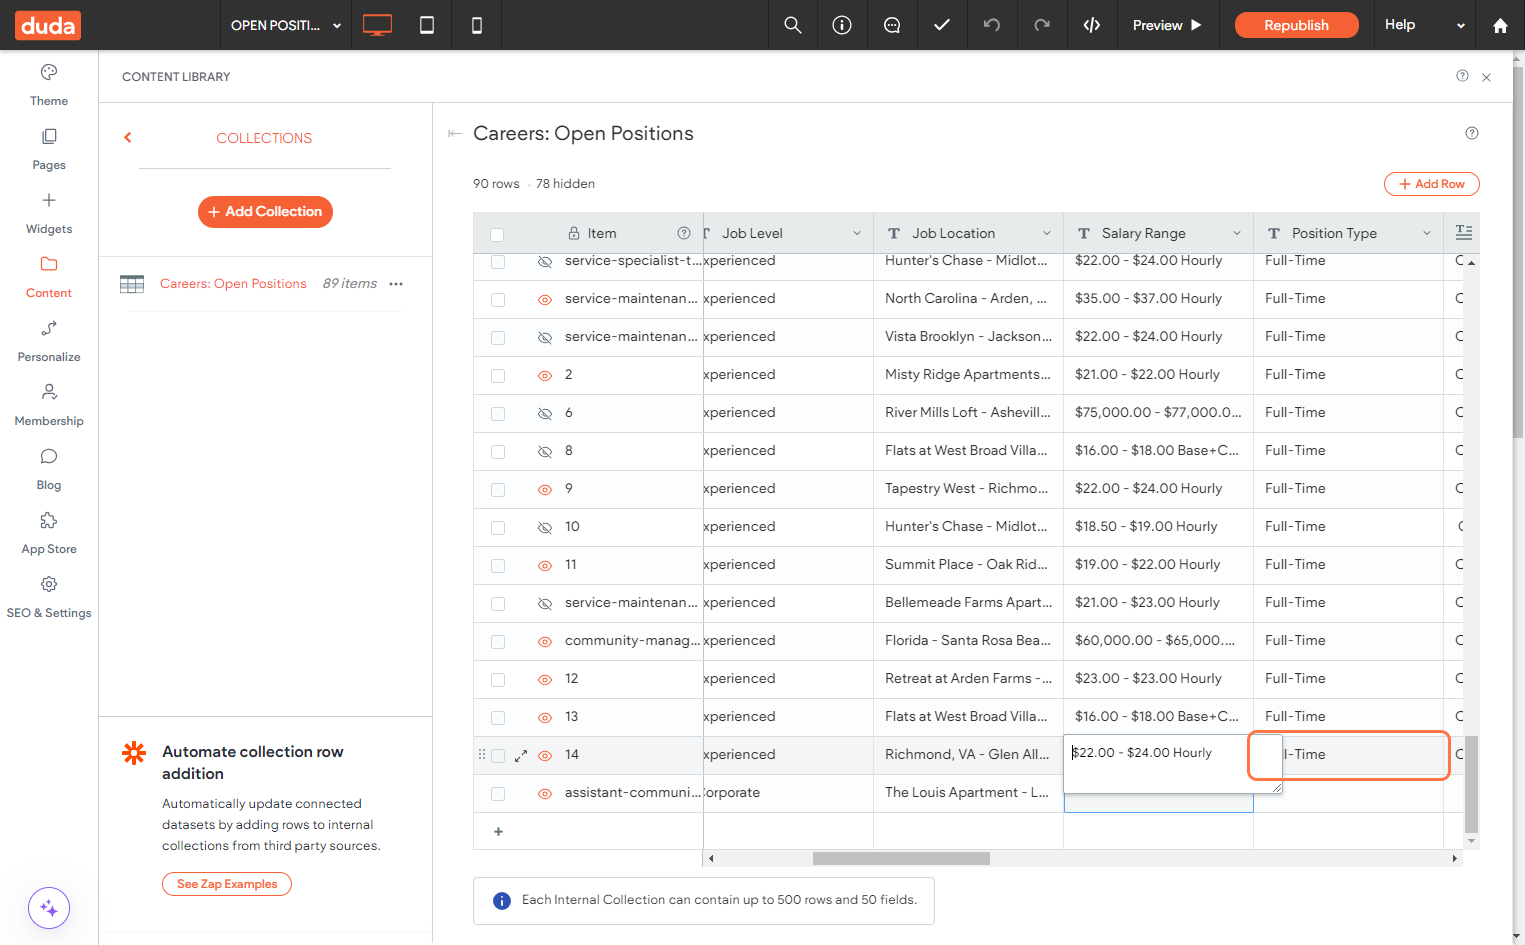
Task: Click the redo arrow
Action: 1042,25
